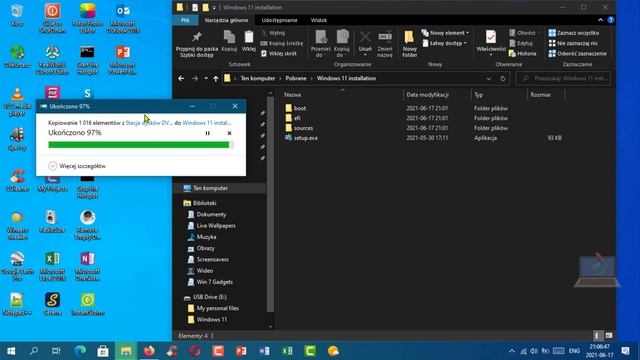Sort by Data modyfikacji column
This screenshot has height=360, width=640.
[427, 95]
